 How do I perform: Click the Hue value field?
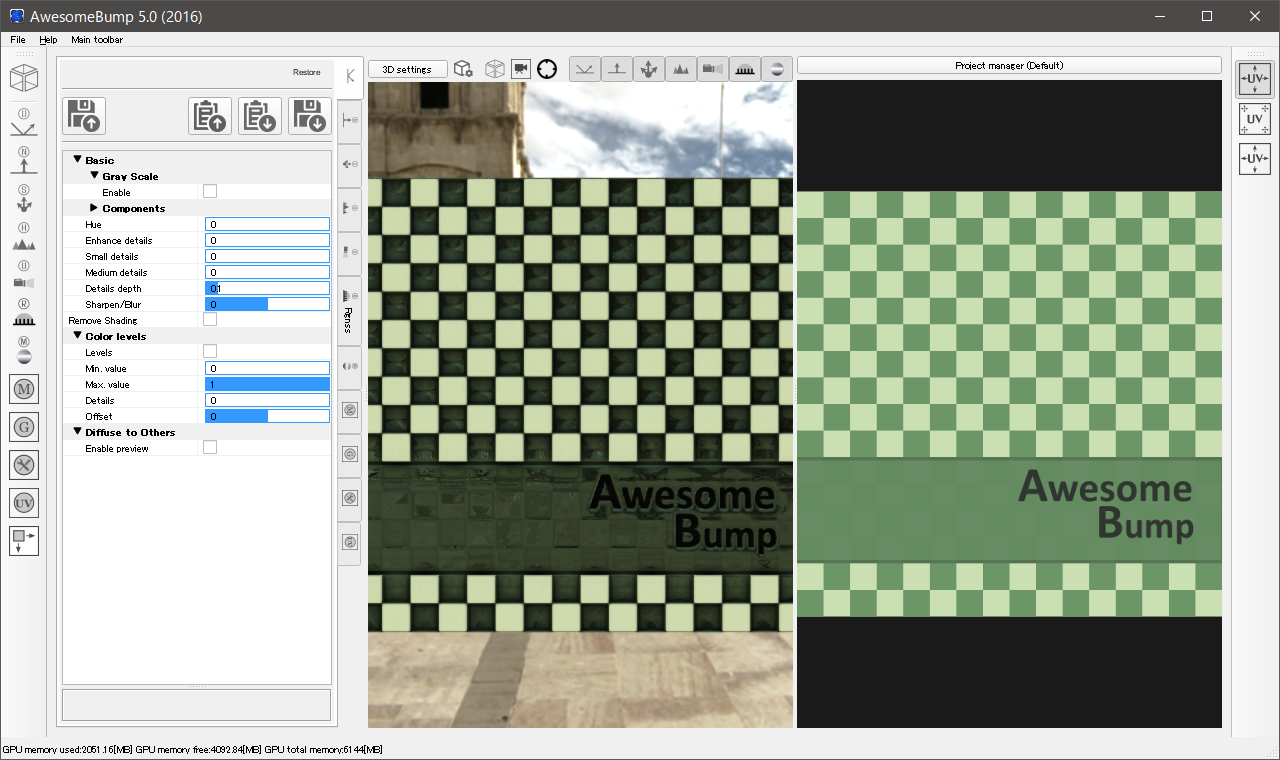[x=267, y=224]
